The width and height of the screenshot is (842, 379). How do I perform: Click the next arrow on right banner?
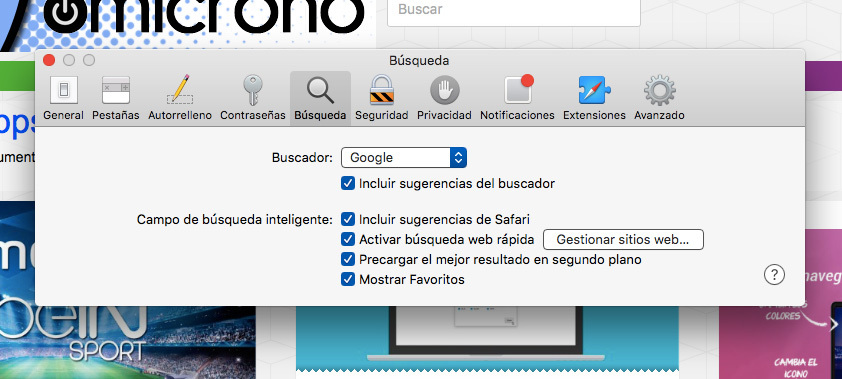pyautogui.click(x=834, y=325)
